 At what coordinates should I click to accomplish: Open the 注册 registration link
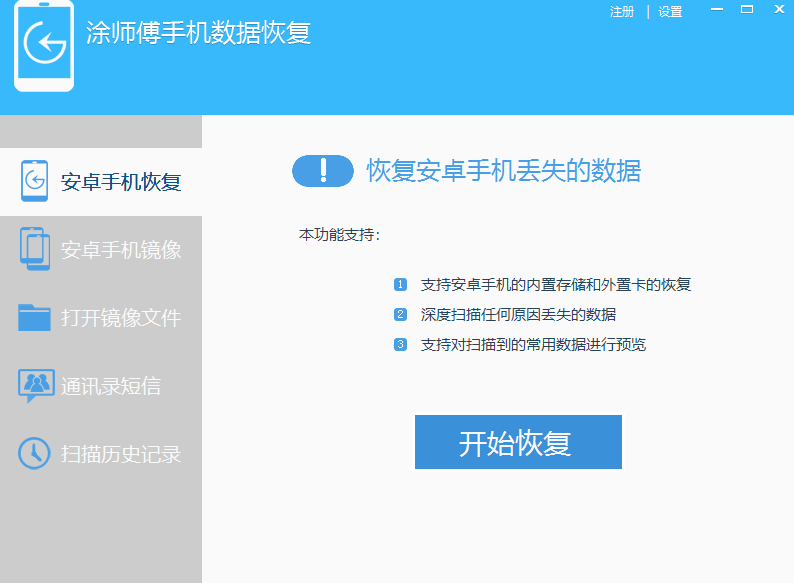pyautogui.click(x=622, y=12)
